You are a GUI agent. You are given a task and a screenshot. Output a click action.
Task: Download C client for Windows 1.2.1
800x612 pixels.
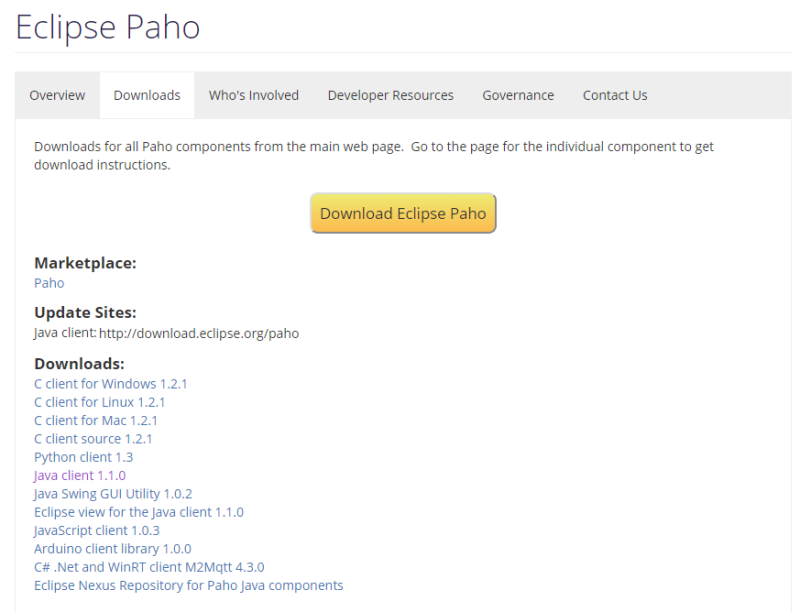tap(111, 384)
